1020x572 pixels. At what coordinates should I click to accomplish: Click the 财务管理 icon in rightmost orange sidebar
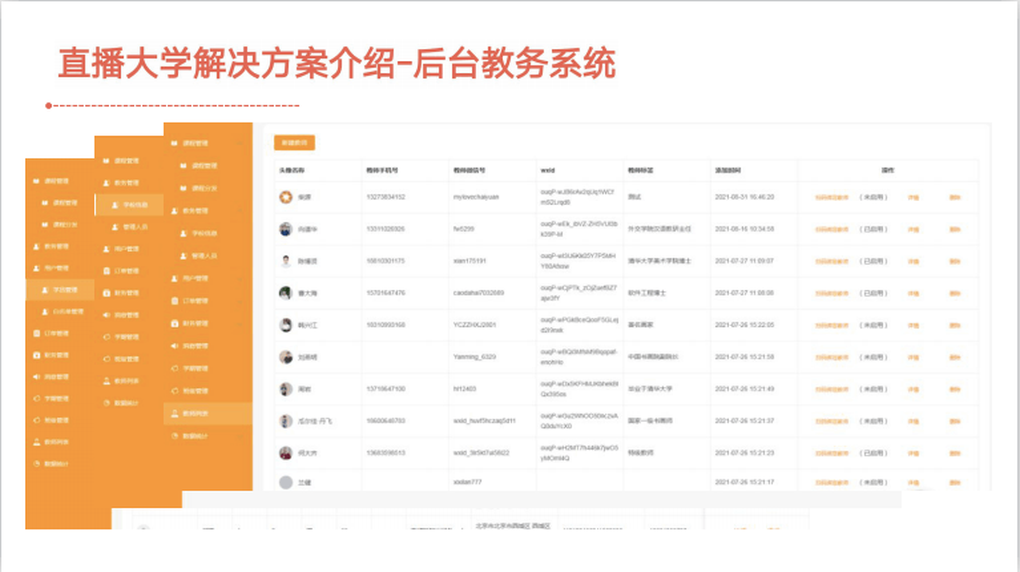[175, 323]
